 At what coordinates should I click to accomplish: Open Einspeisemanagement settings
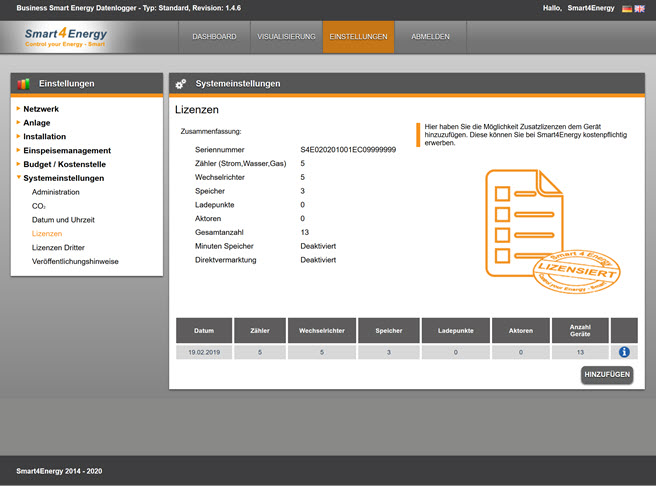point(67,151)
